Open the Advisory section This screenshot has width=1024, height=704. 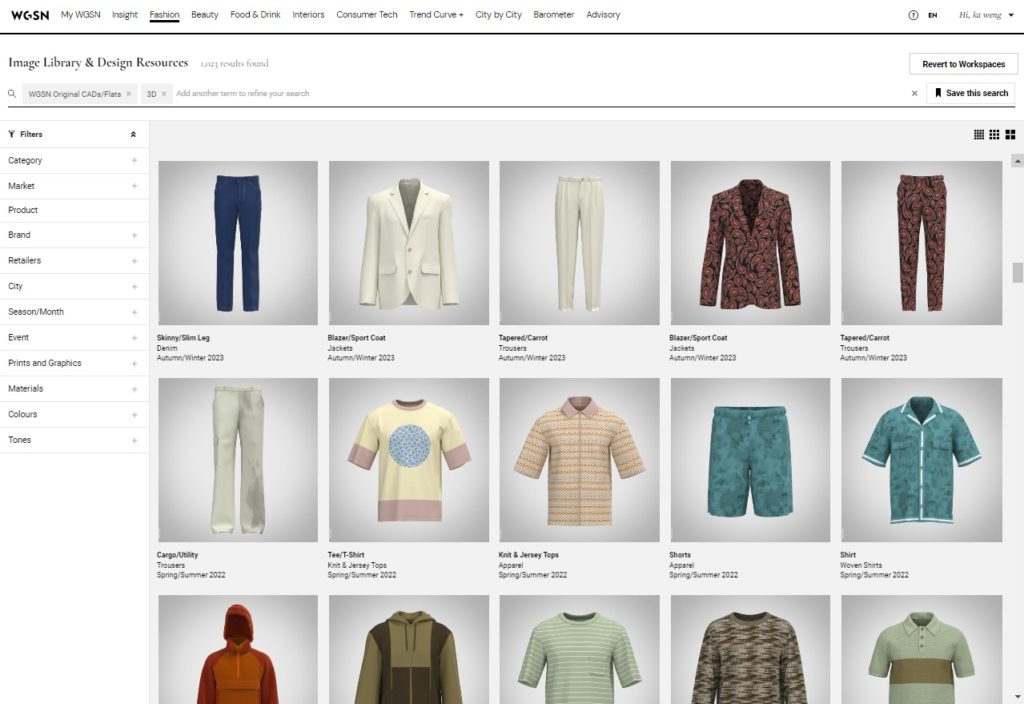[603, 14]
